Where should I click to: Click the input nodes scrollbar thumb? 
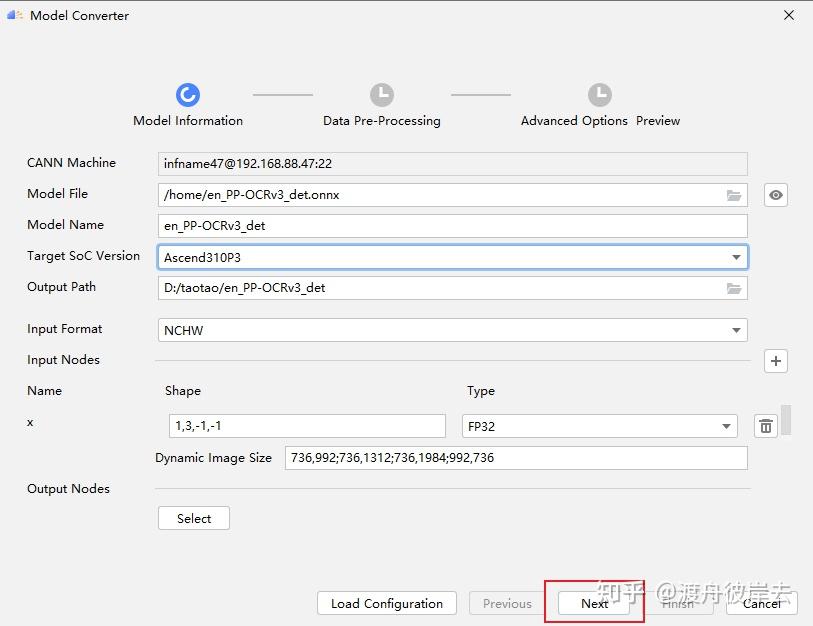(x=786, y=420)
